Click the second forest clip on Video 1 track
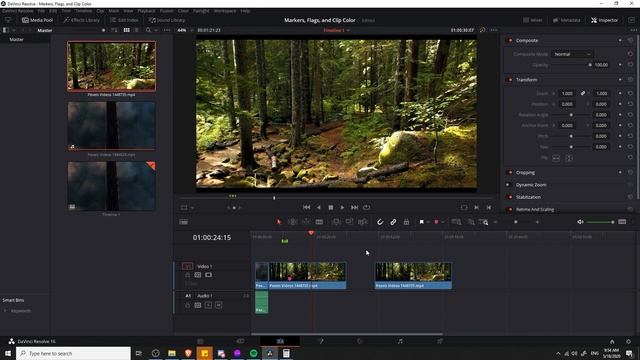The width and height of the screenshot is (640, 360). (413, 276)
